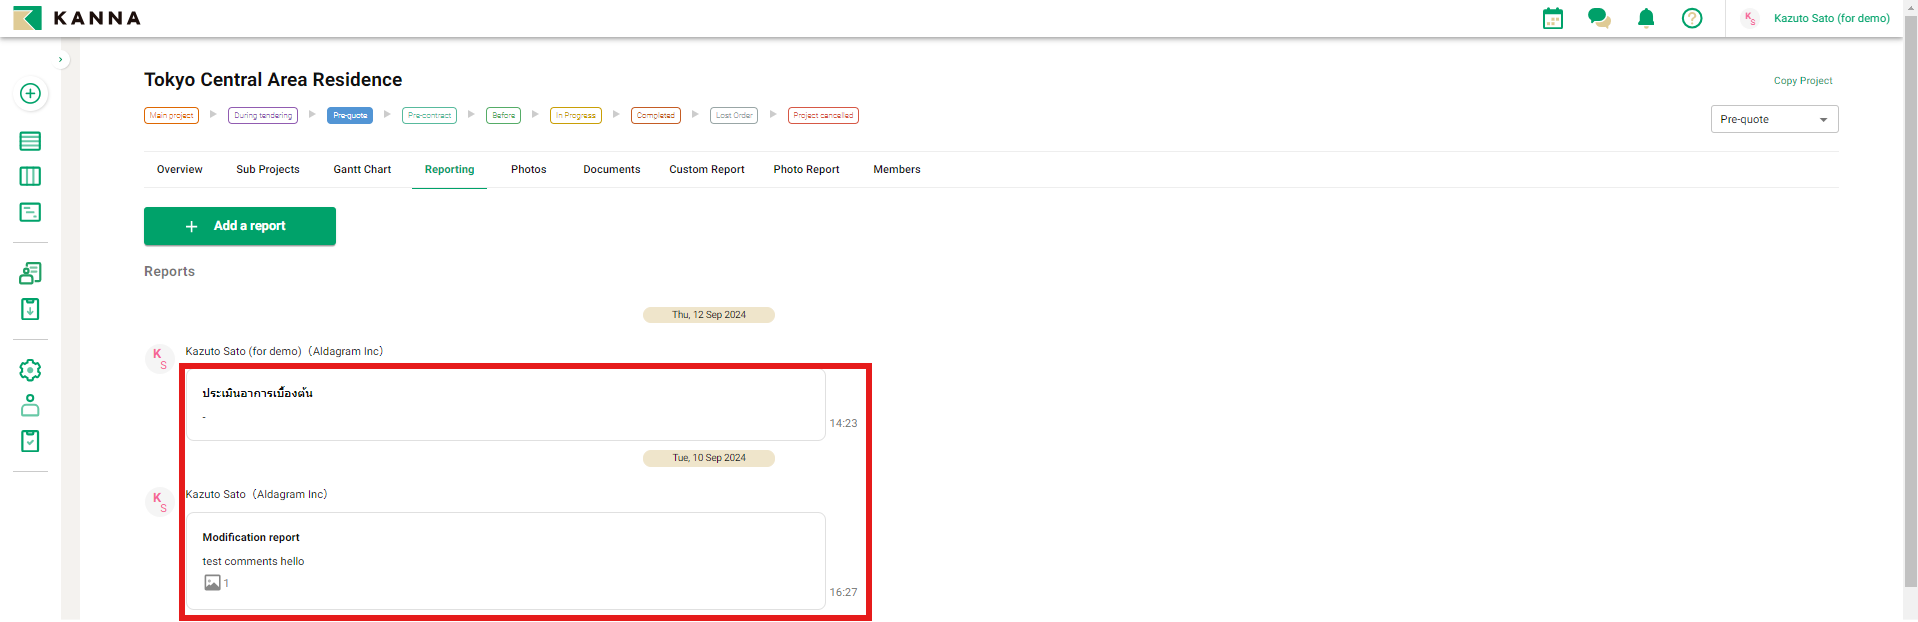This screenshot has width=1918, height=622.
Task: Open the Pre-quote status dropdown
Action: [x=1773, y=119]
